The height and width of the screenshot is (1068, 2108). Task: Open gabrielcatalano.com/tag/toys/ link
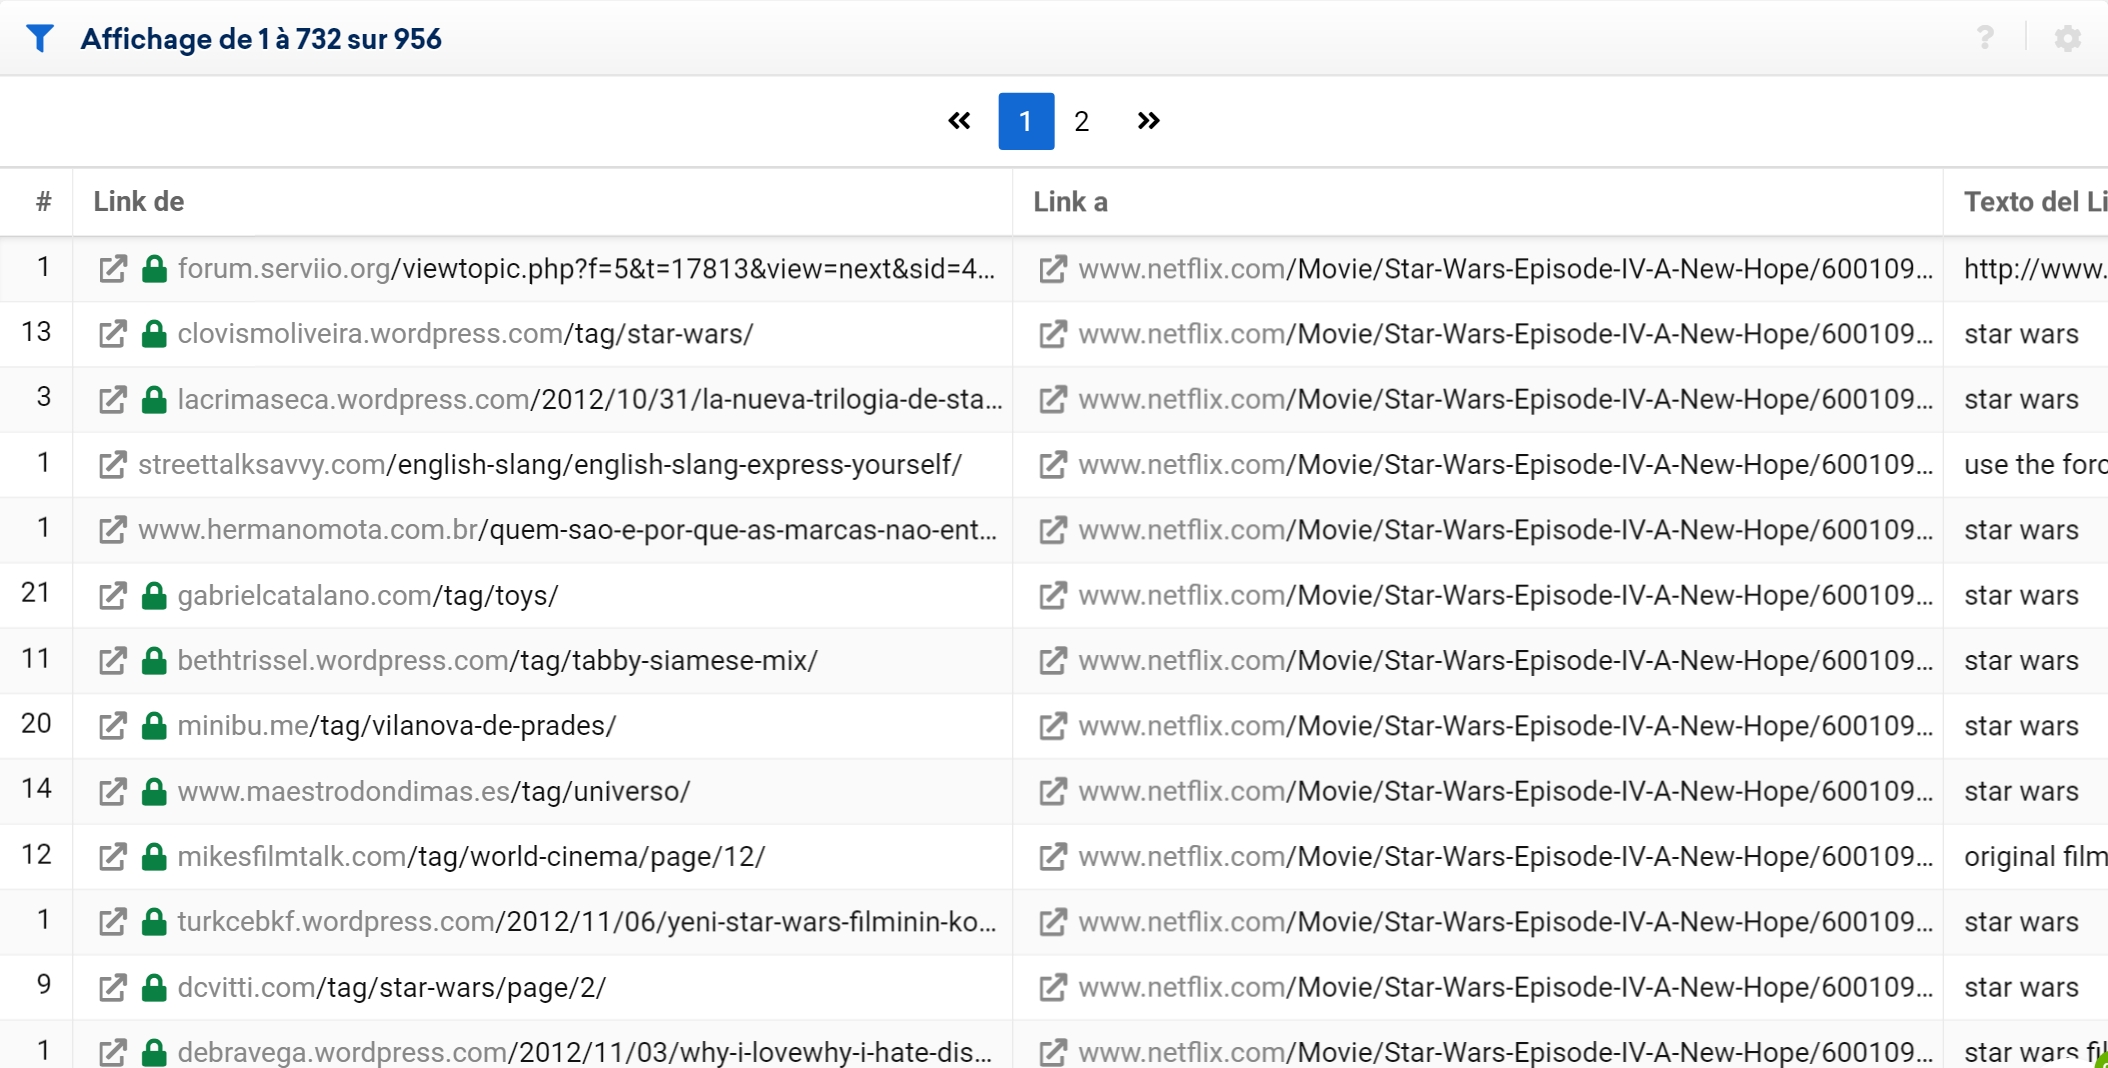368,596
